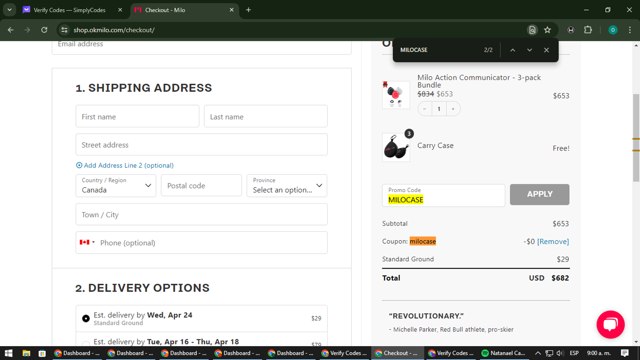
Task: Switch to the Verify Codes — SimplyCodes tab
Action: tap(69, 10)
